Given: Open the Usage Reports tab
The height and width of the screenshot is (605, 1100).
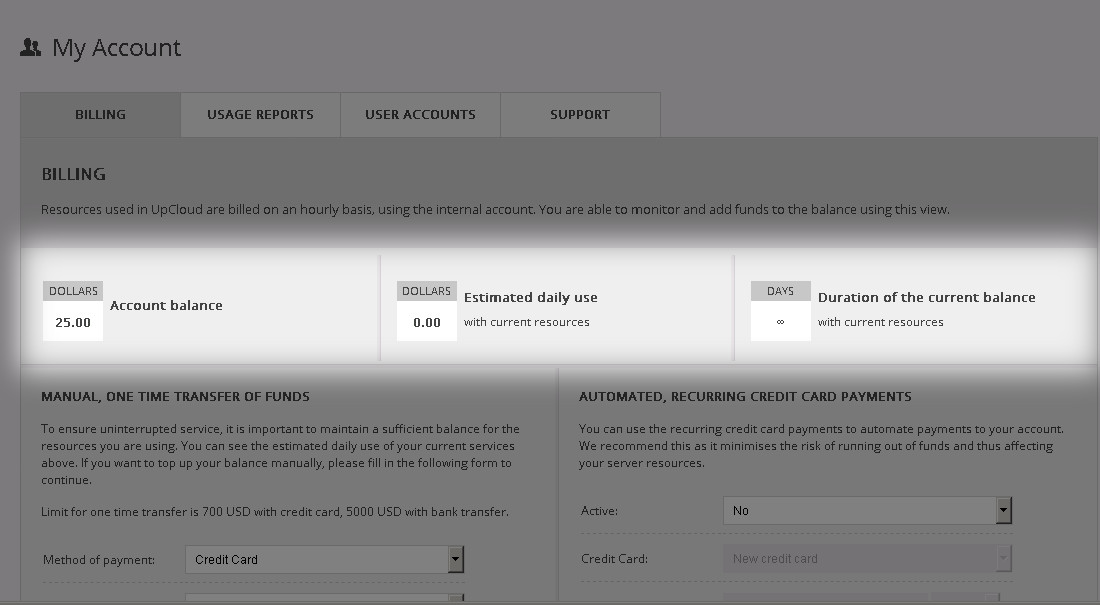Looking at the screenshot, I should (x=260, y=115).
